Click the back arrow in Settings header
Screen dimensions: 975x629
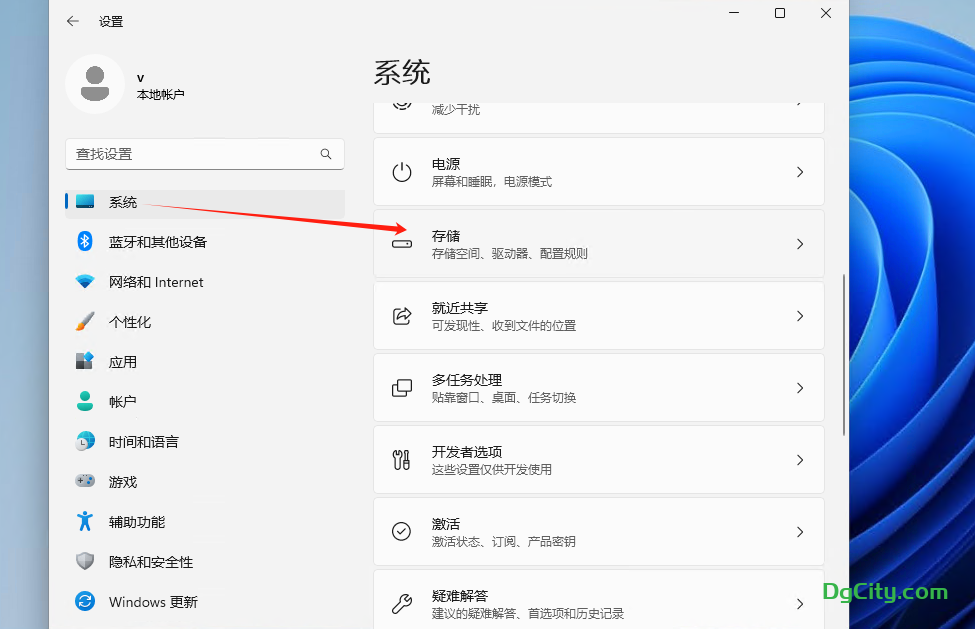(x=73, y=21)
